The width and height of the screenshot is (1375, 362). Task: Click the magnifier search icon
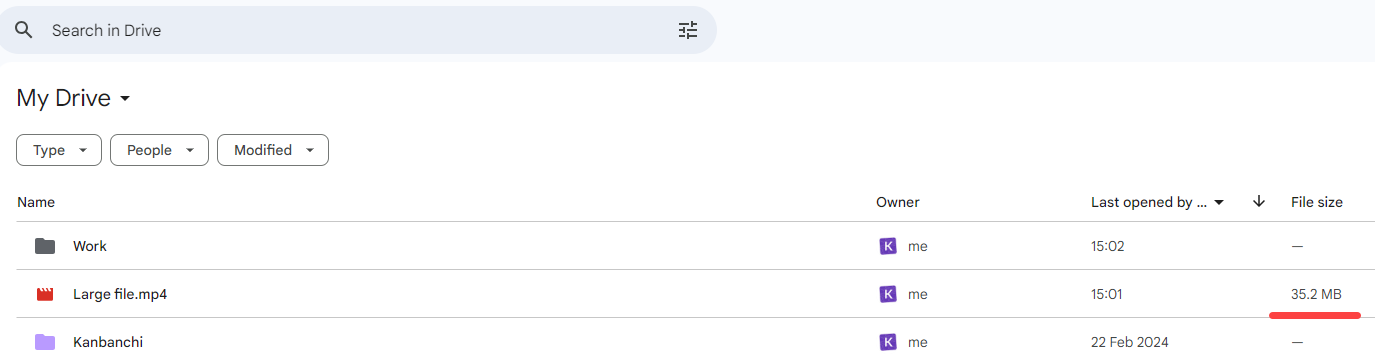(24, 30)
